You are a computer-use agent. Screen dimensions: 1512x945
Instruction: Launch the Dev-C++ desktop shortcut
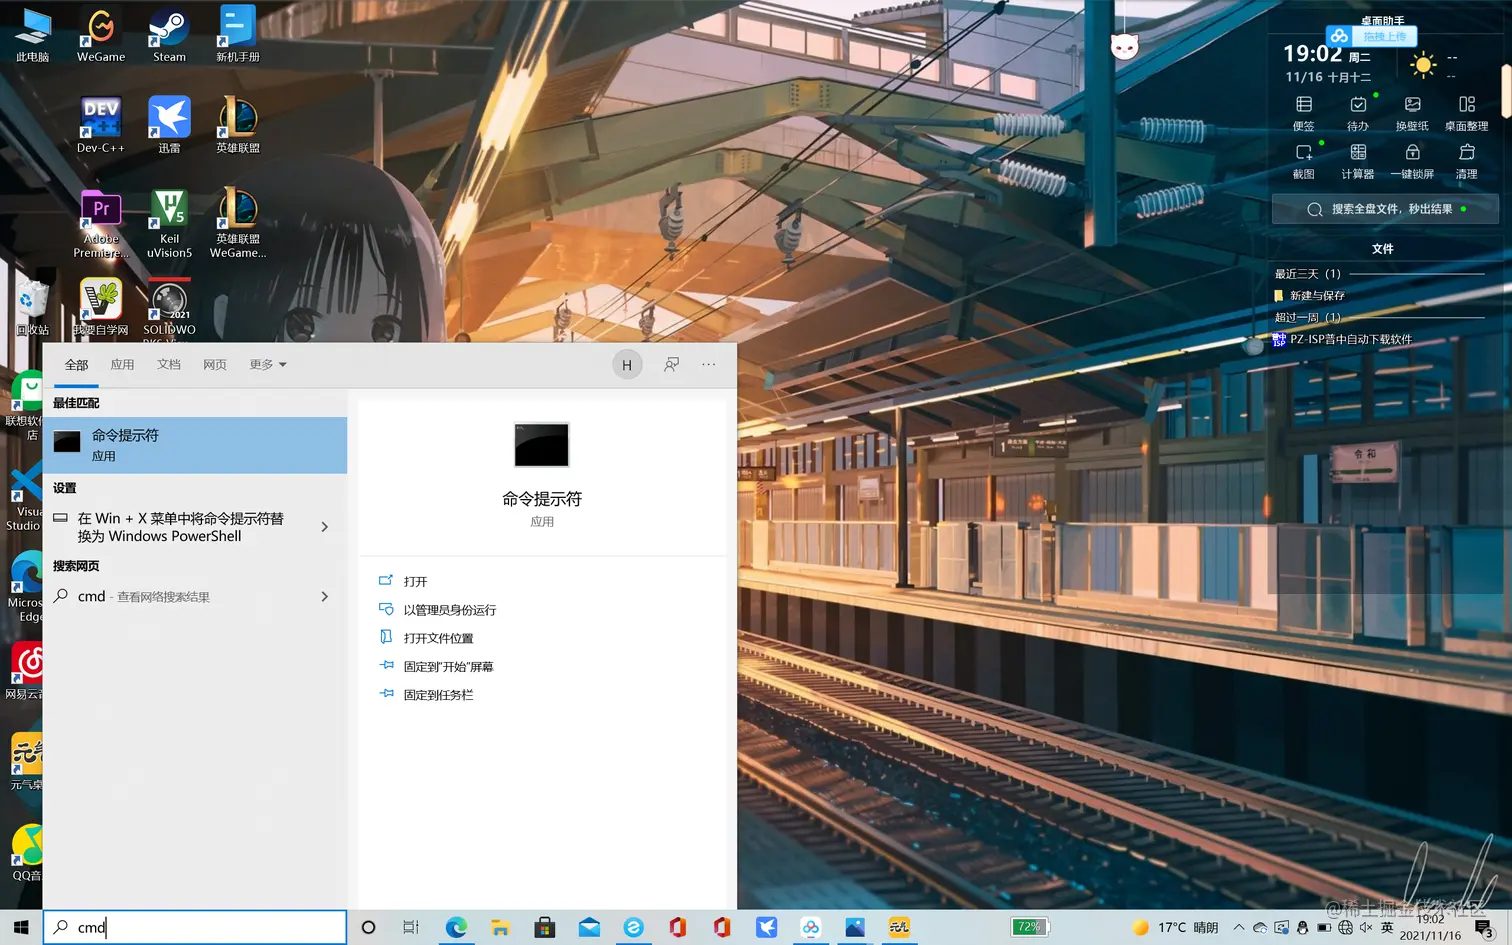pos(101,125)
